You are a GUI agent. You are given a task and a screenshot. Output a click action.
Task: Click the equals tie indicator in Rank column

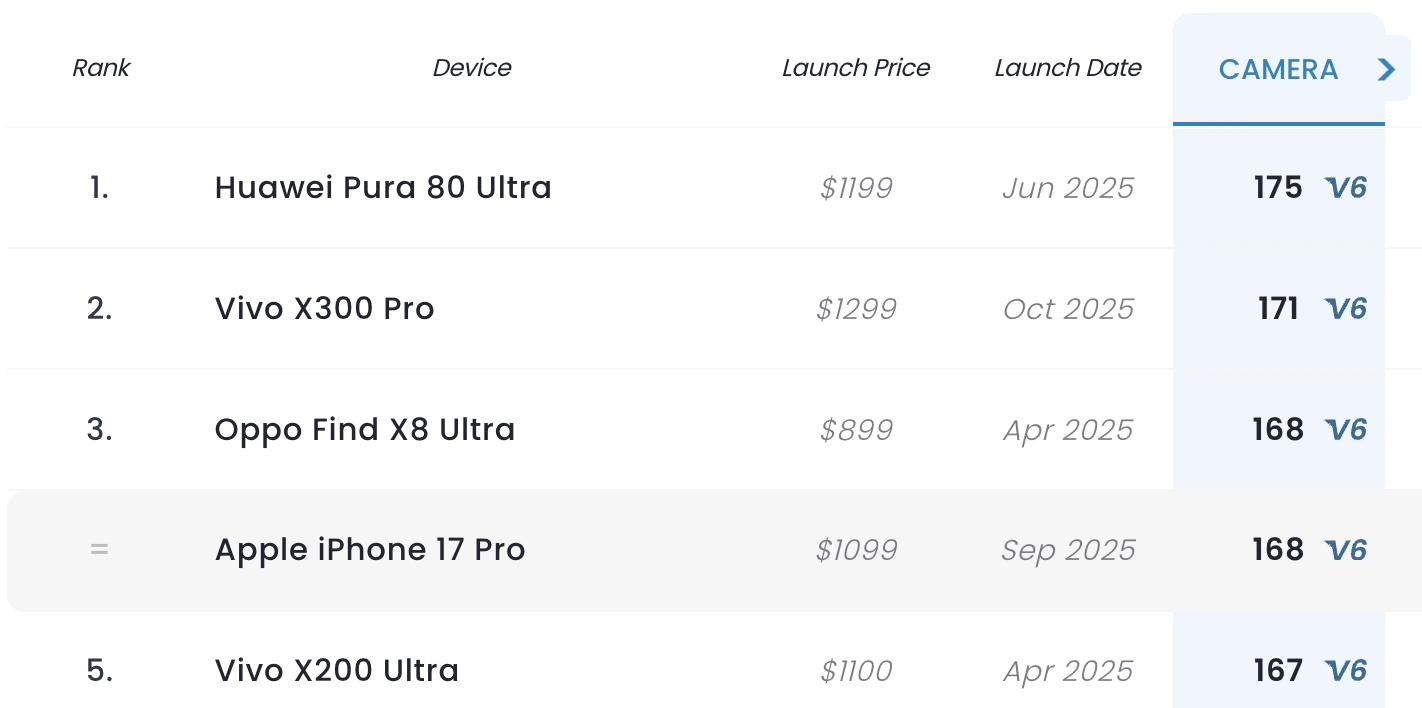(x=99, y=550)
